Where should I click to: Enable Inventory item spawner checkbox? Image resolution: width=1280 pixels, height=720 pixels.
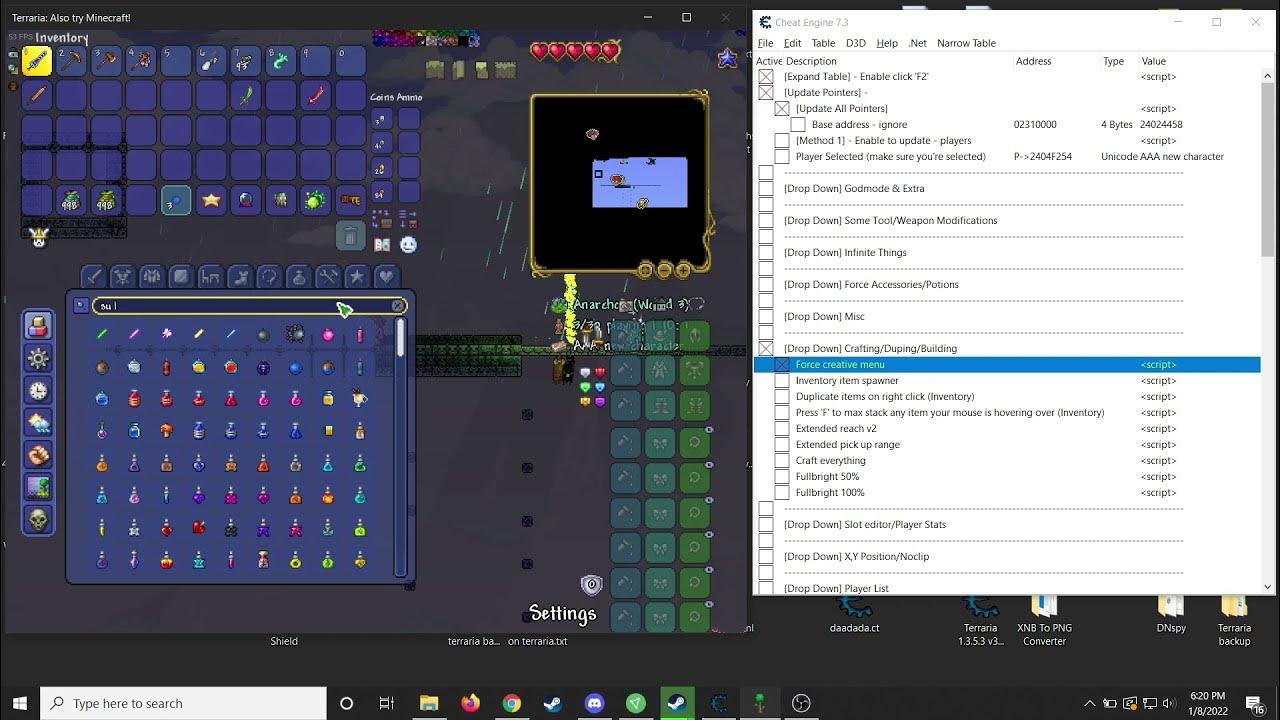(x=782, y=381)
